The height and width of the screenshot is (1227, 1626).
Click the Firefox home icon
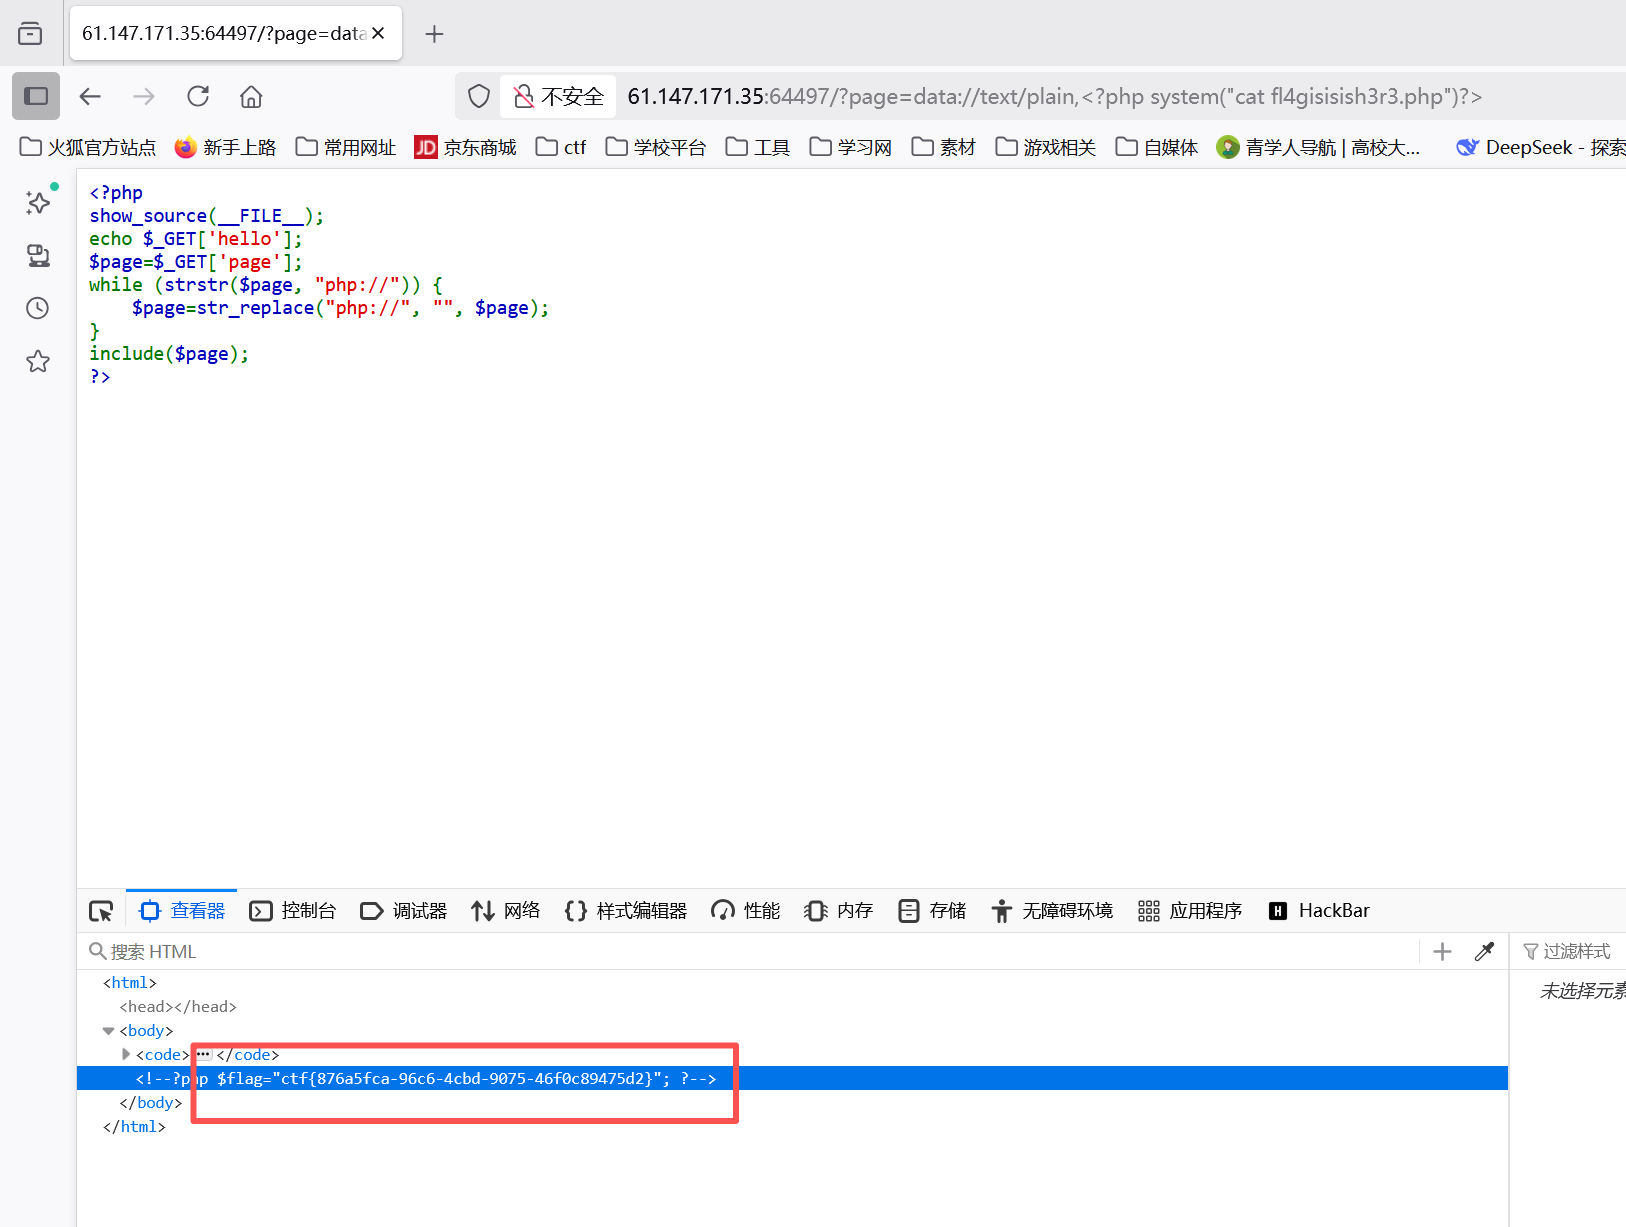point(250,95)
